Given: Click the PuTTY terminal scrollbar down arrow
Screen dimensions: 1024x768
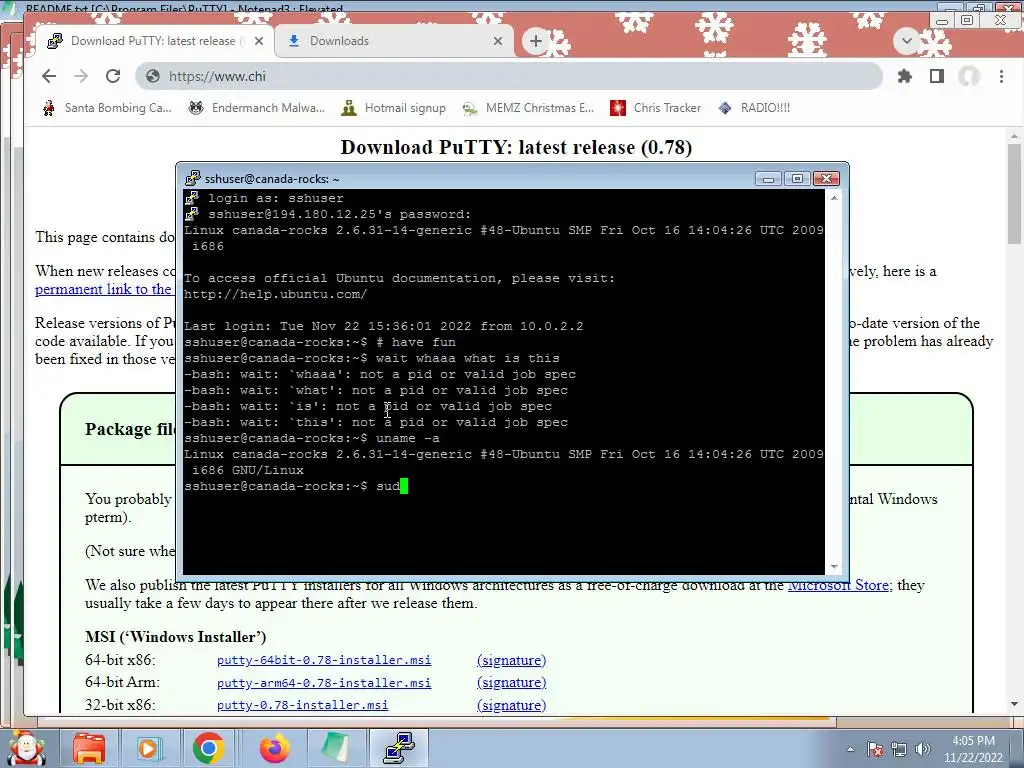Looking at the screenshot, I should [834, 567].
